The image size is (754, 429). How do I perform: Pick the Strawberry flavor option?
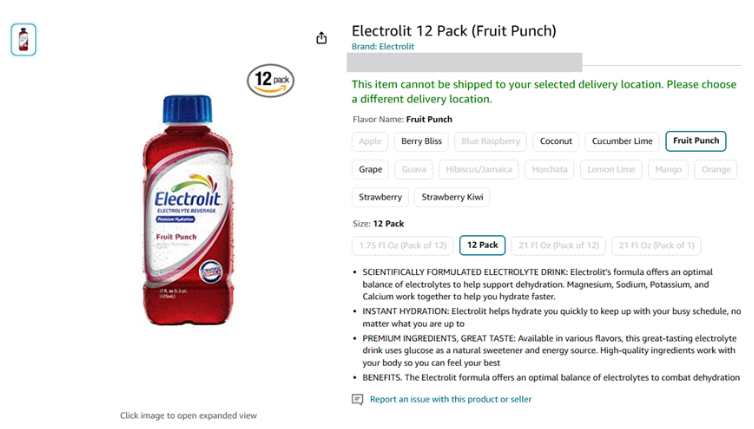380,197
